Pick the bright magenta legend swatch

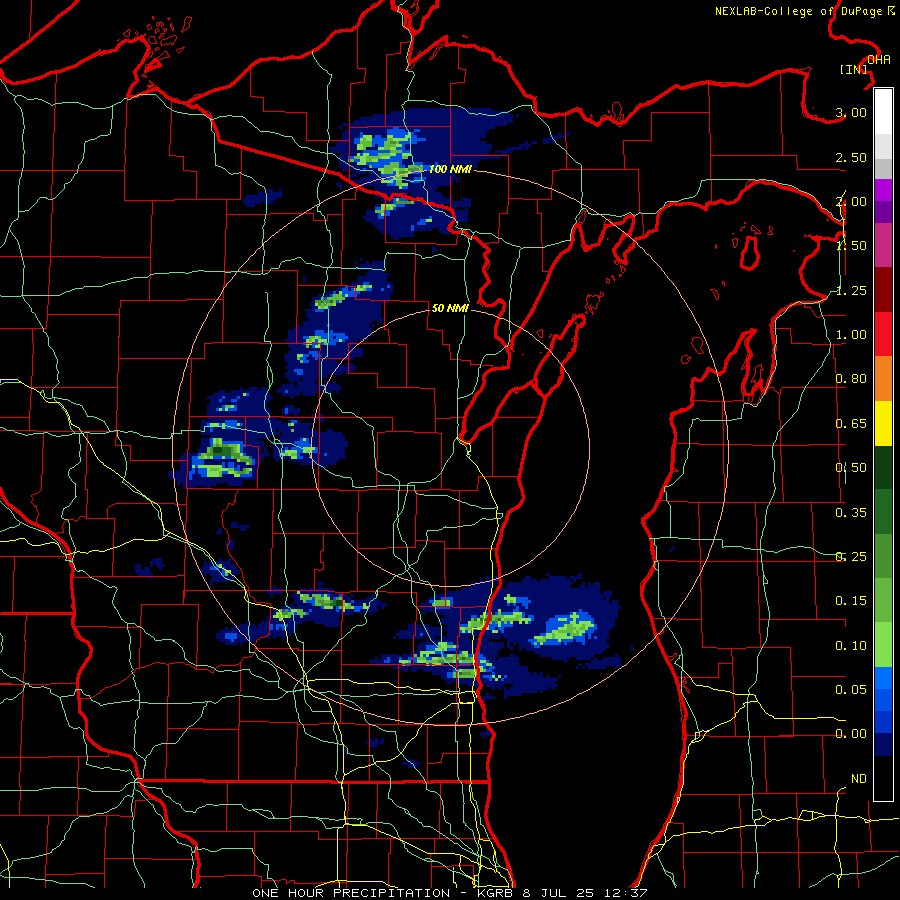coord(883,190)
